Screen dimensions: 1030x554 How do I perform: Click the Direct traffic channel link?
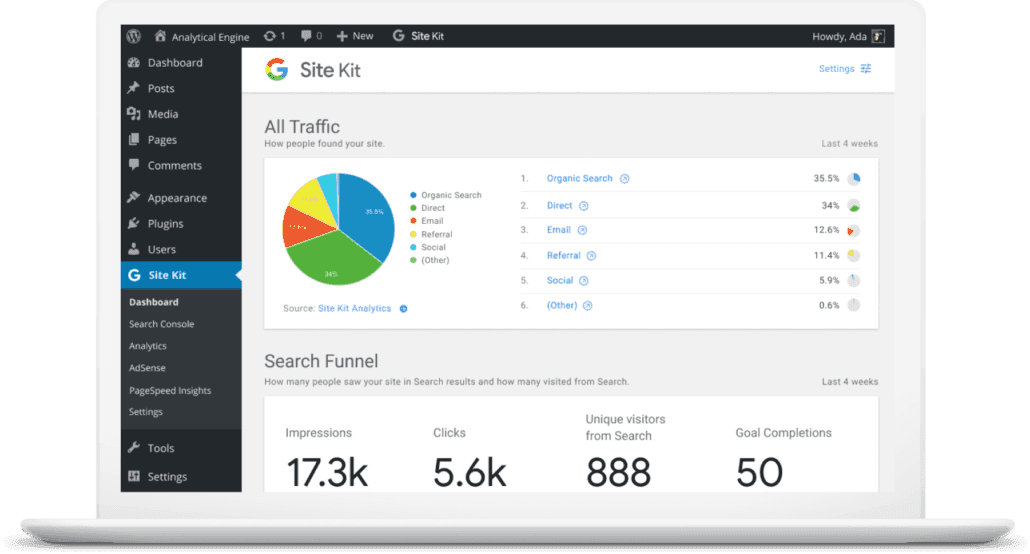pos(559,206)
